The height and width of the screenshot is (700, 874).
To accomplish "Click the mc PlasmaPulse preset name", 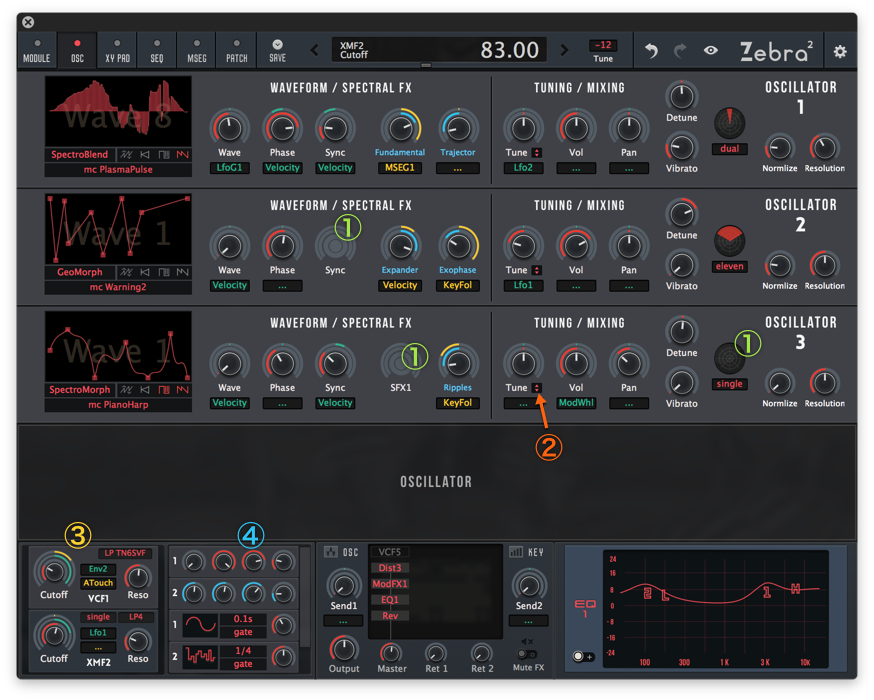I will click(x=118, y=169).
